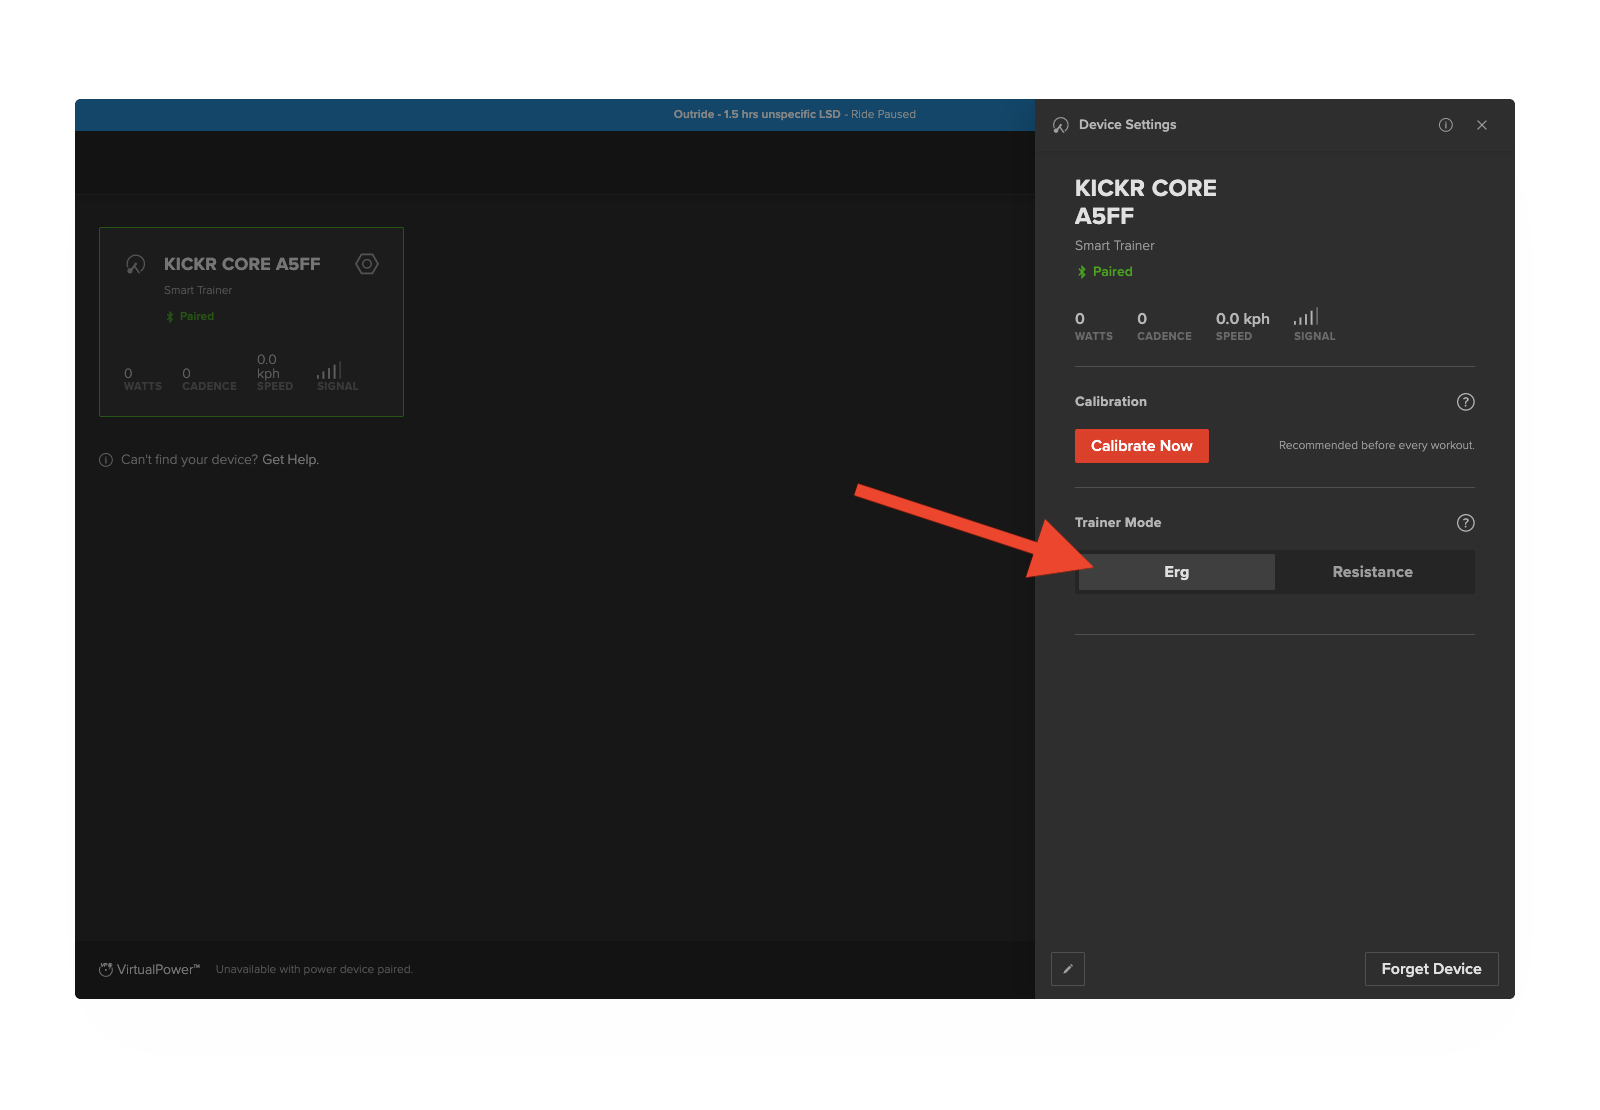
Task: Click the trainer icon on the KICKR CORE card
Action: [x=136, y=264]
